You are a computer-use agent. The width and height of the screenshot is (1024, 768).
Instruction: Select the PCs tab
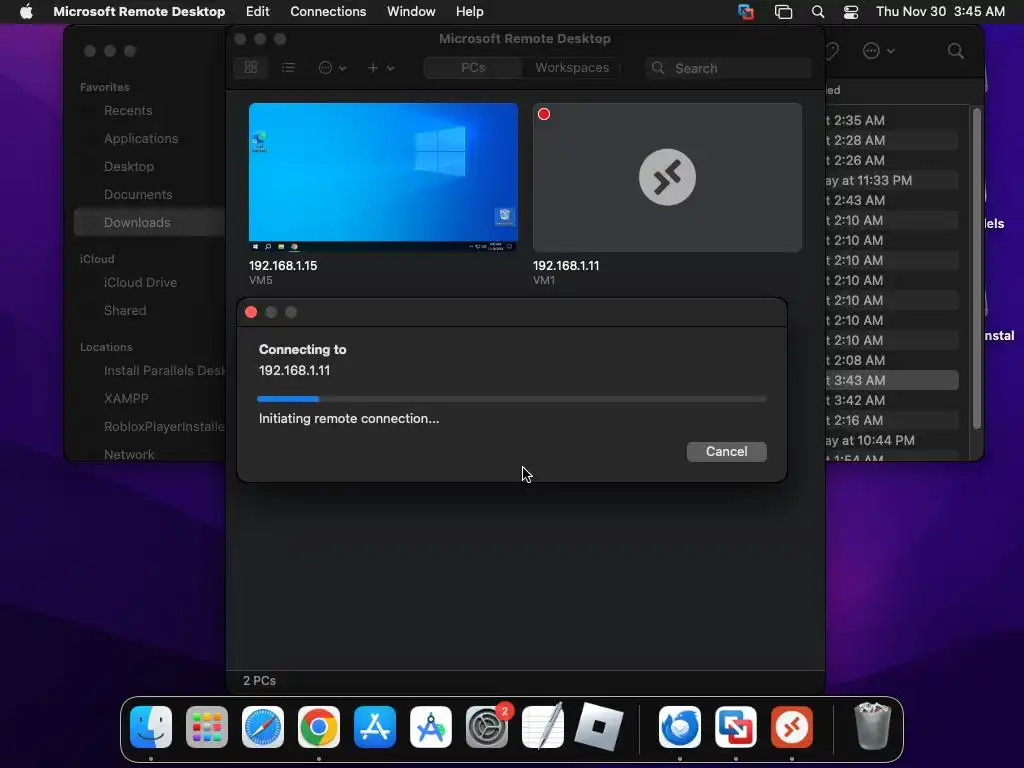[473, 68]
